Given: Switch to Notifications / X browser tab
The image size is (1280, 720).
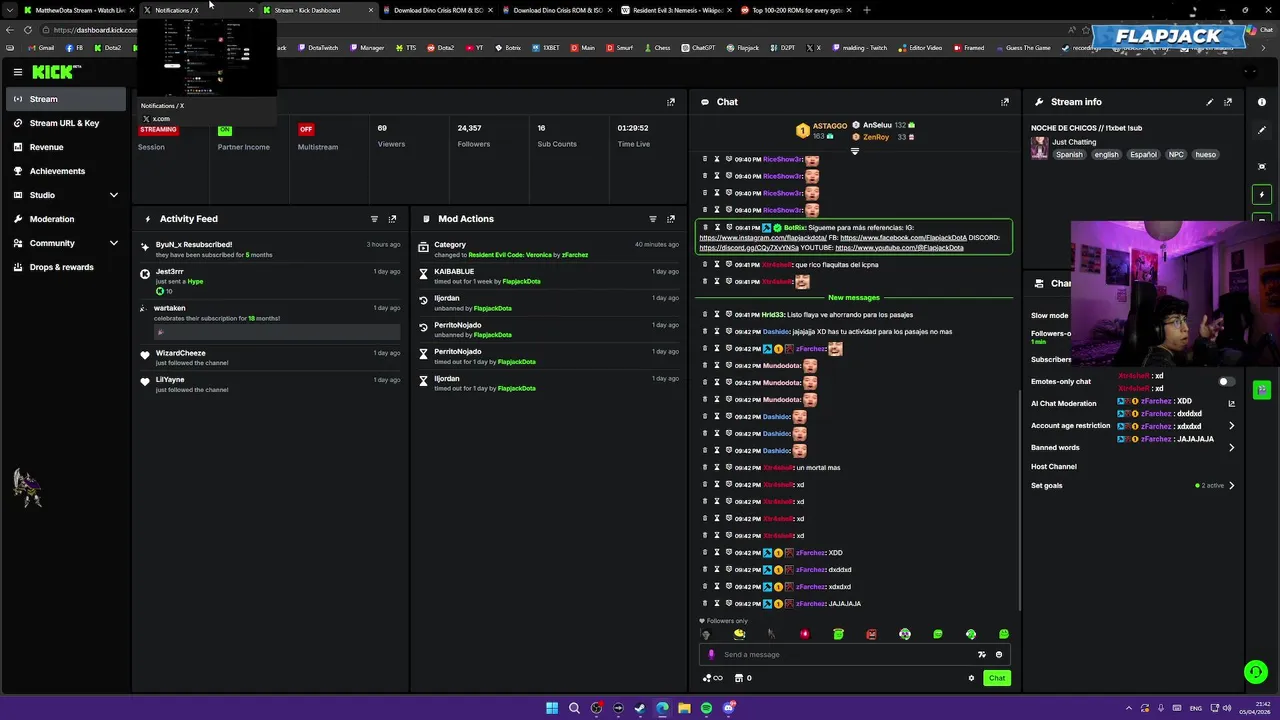Looking at the screenshot, I should click(198, 10).
